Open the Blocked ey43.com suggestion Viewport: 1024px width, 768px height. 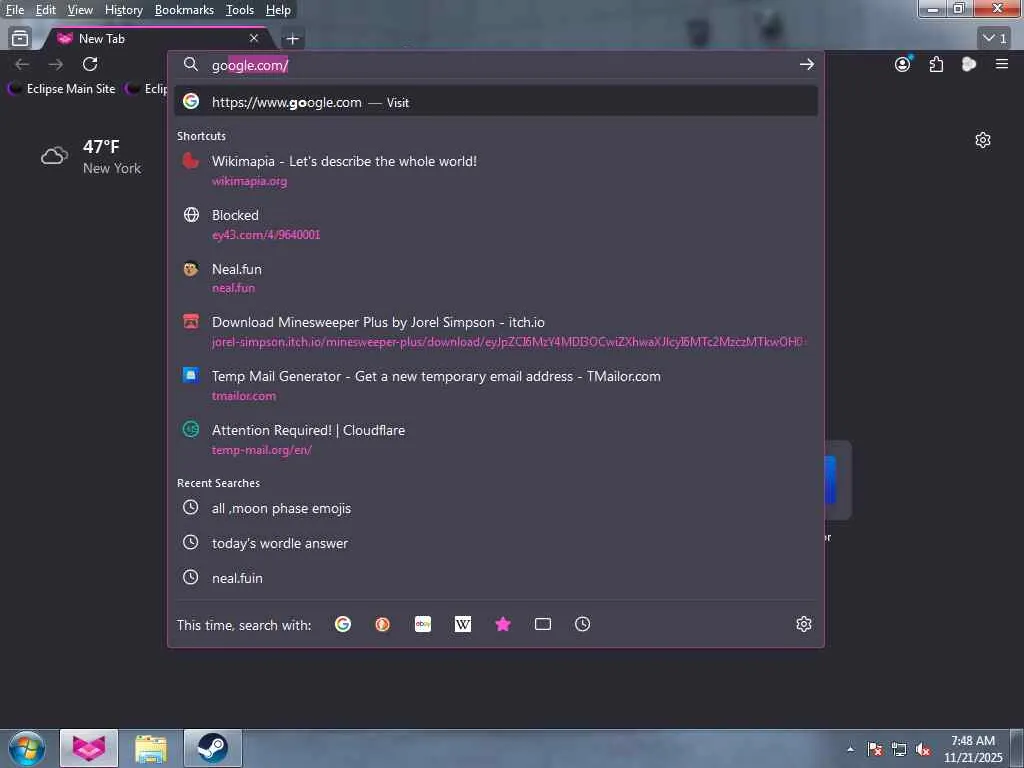pos(496,224)
